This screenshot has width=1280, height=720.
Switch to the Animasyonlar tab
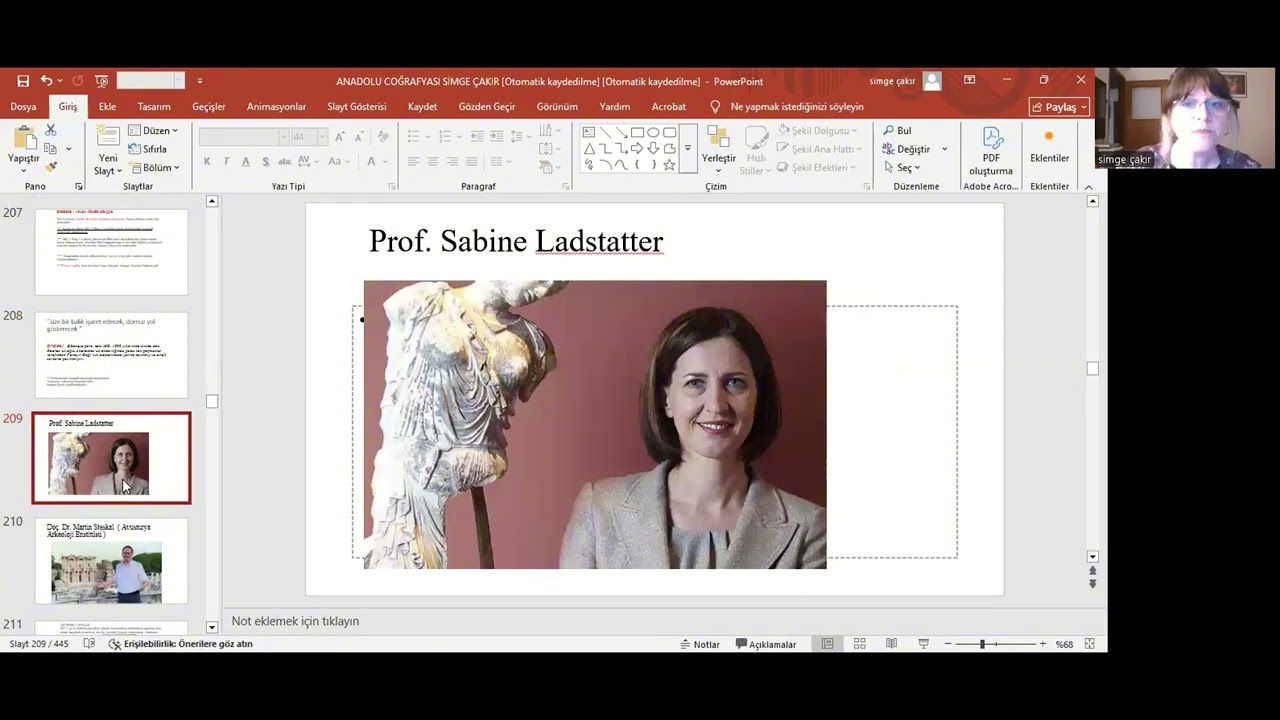(276, 107)
